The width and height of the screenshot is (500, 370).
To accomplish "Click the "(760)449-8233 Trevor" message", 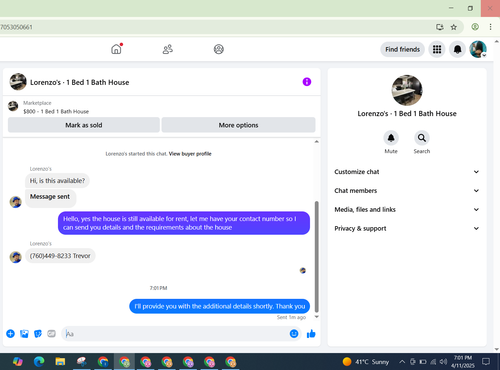I will (60, 256).
